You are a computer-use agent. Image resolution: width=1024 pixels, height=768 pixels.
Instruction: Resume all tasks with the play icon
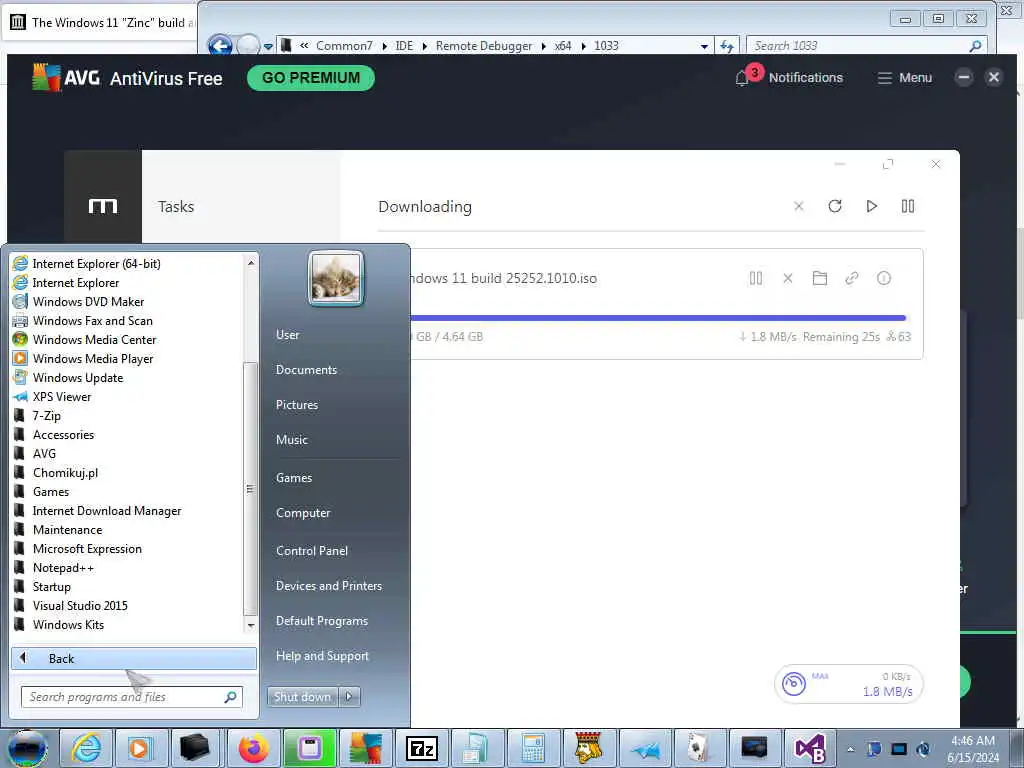(x=871, y=206)
